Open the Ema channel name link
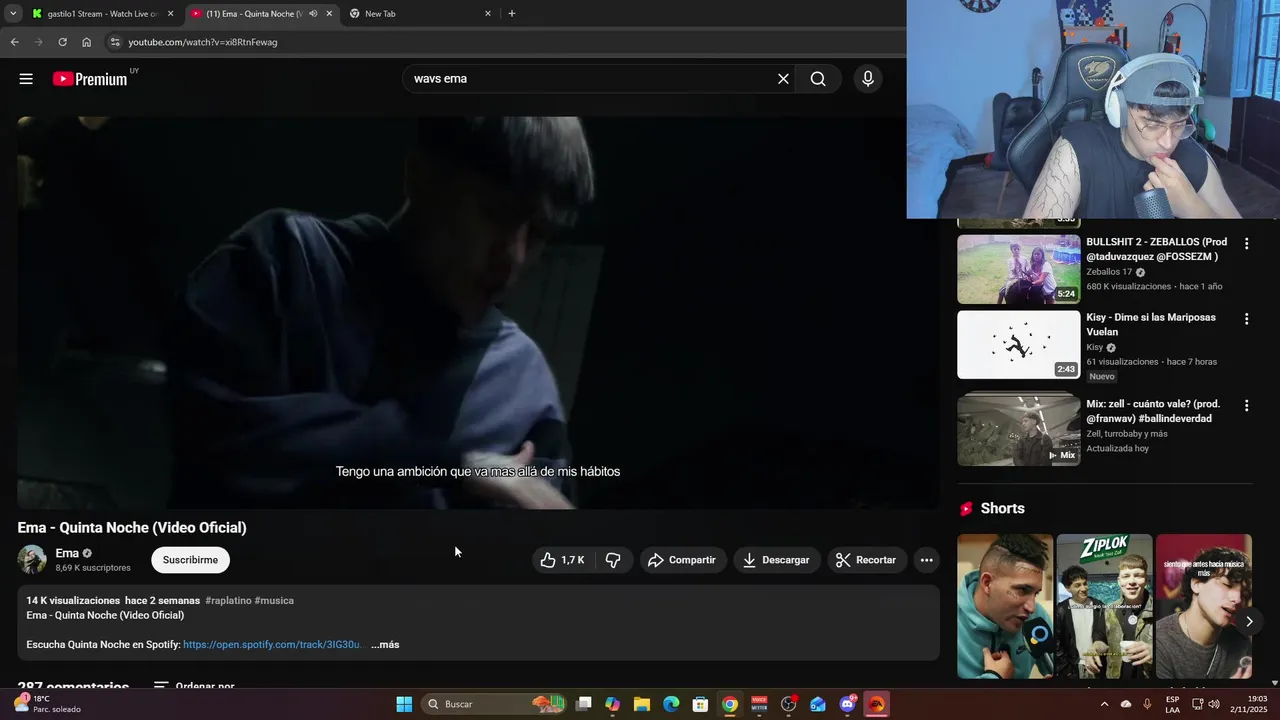1280x720 pixels. (x=67, y=553)
